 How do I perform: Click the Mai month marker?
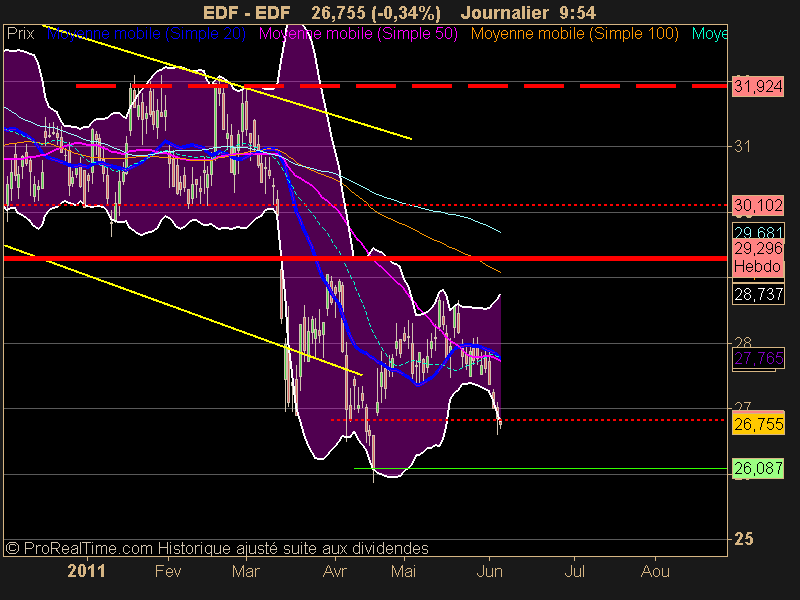pos(403,571)
